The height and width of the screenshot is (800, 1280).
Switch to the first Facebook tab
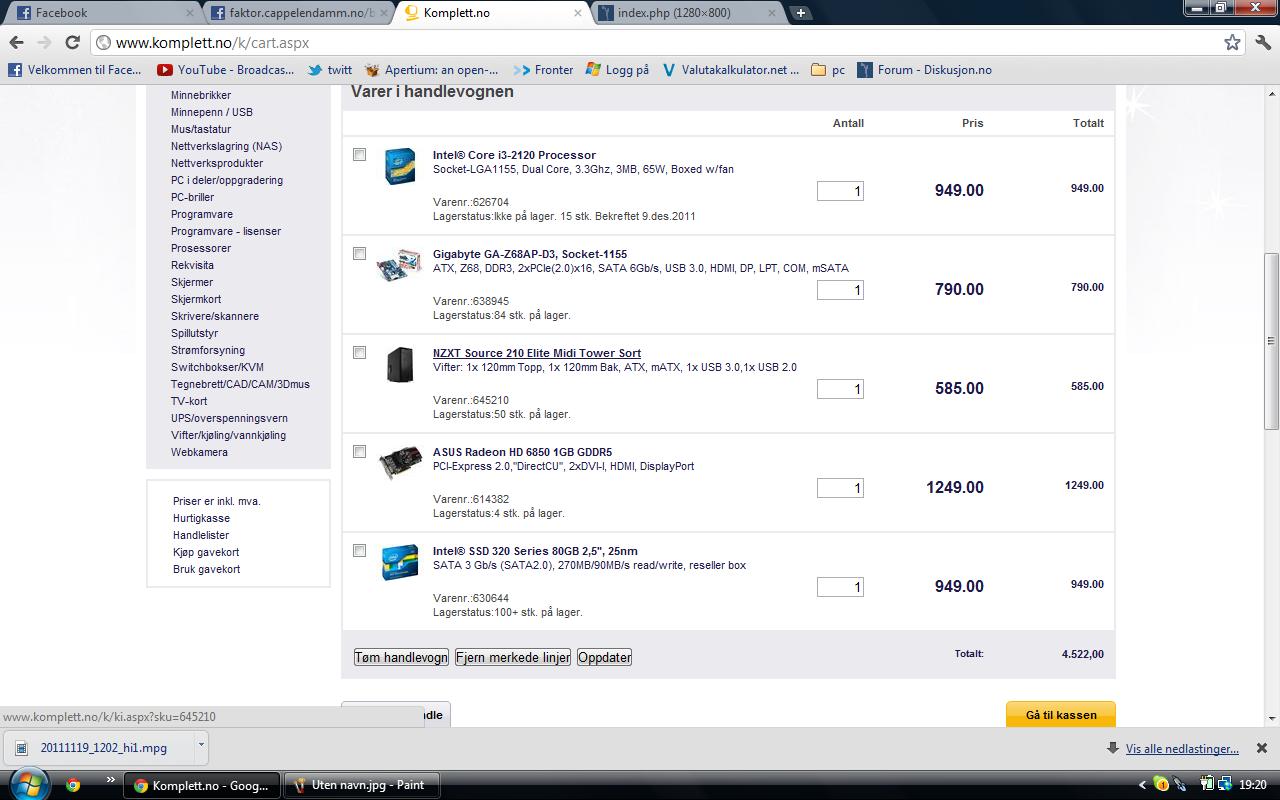(x=100, y=13)
